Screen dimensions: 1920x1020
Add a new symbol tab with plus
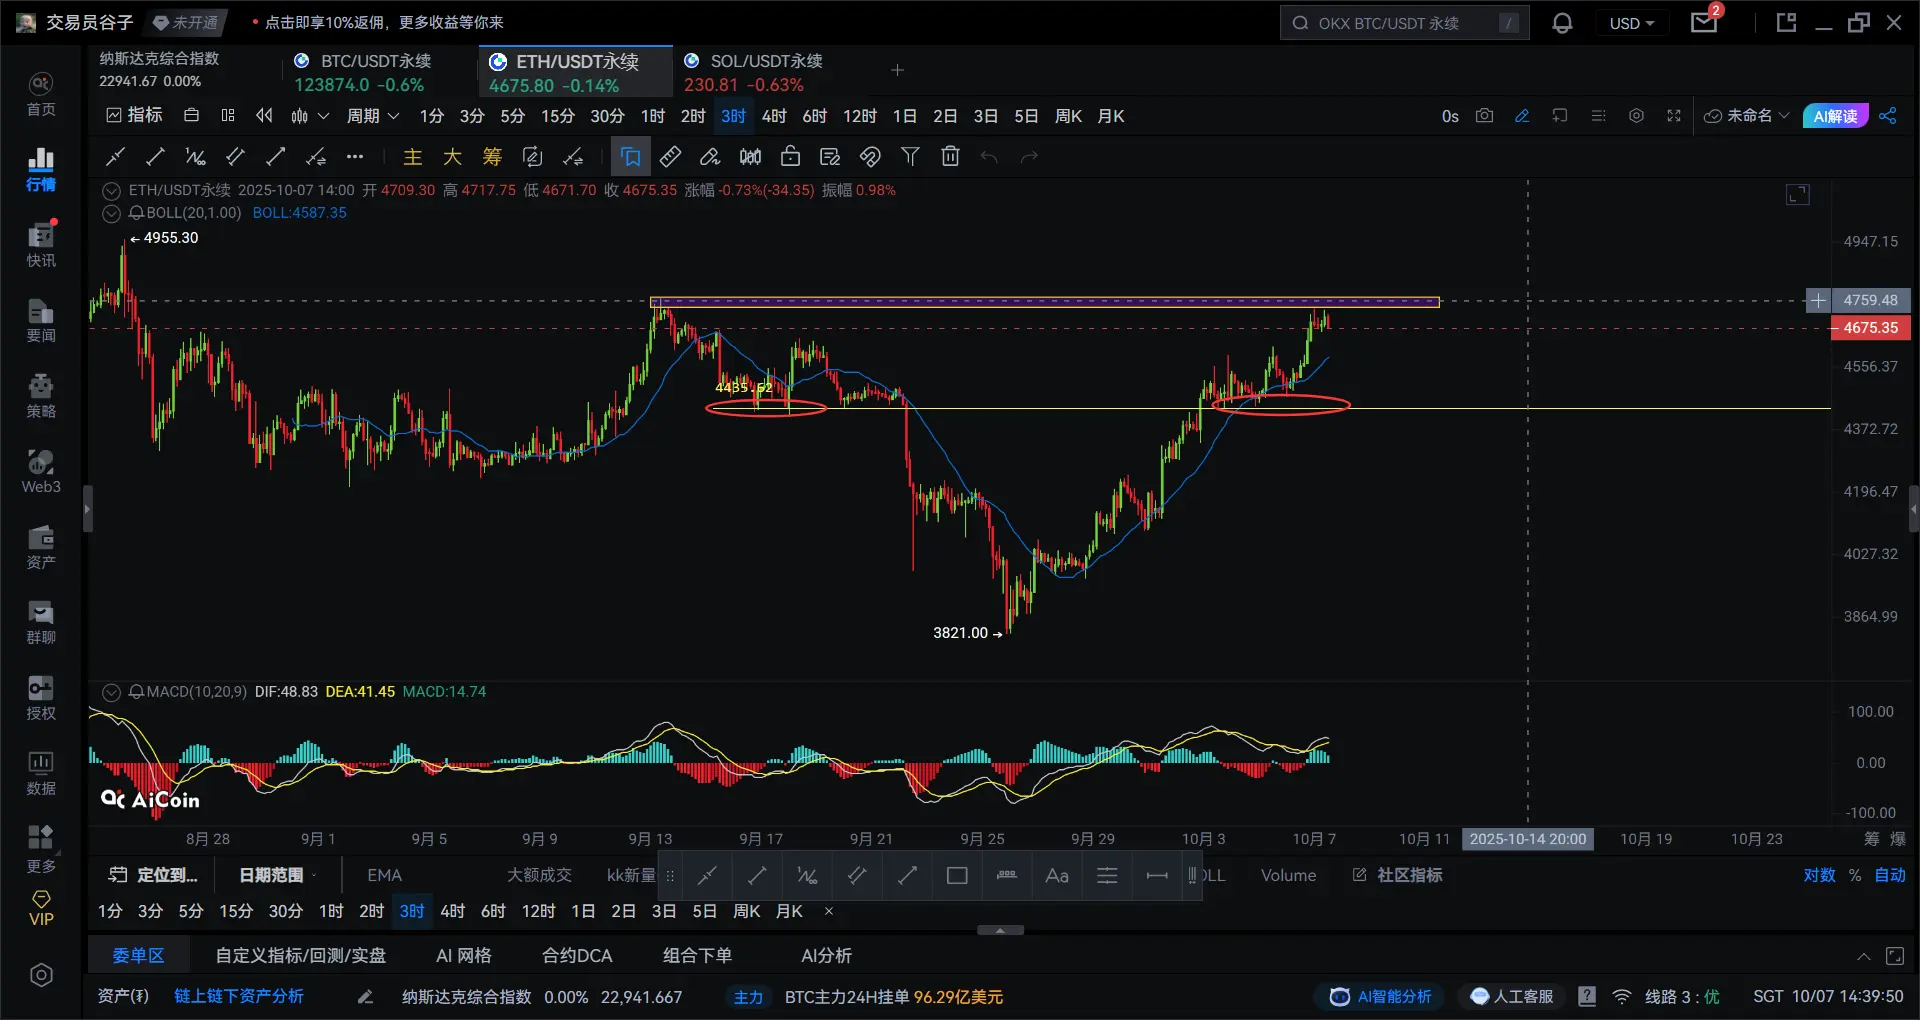pyautogui.click(x=897, y=70)
